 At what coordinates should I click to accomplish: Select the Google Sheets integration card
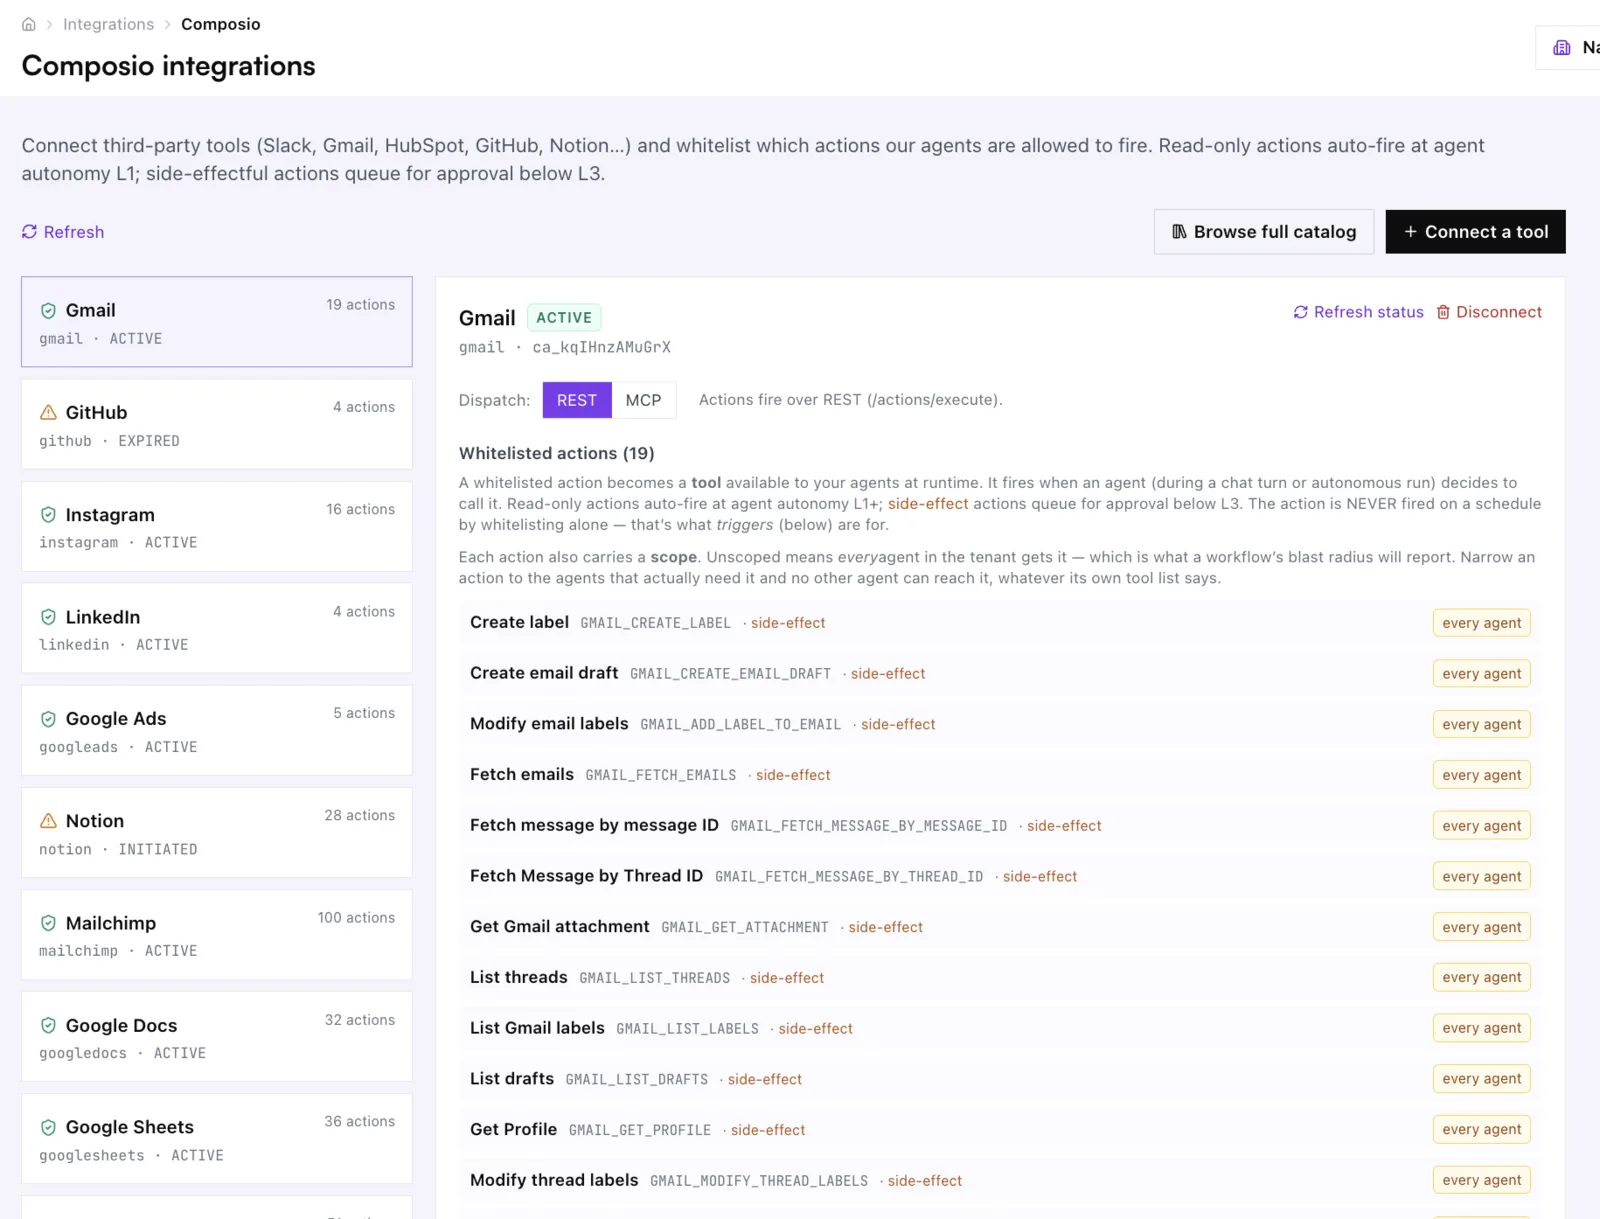tap(217, 1138)
